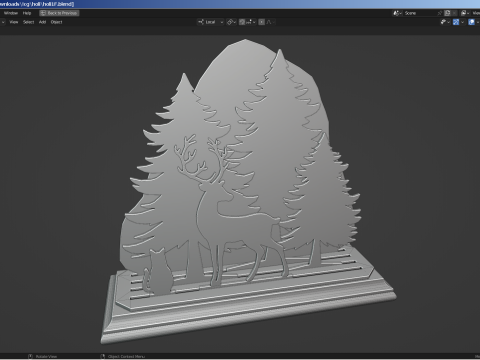Click the Rotate View status hint

(x=42, y=356)
